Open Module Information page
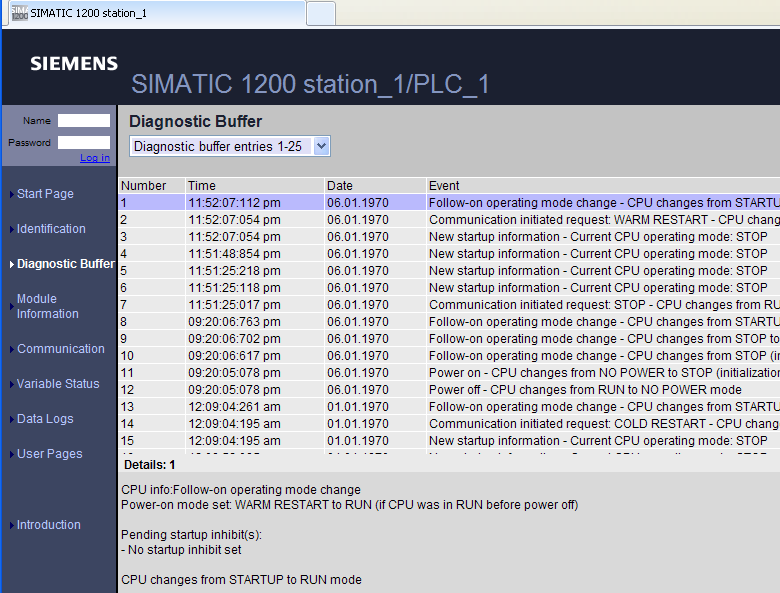The image size is (780, 593). (x=48, y=306)
